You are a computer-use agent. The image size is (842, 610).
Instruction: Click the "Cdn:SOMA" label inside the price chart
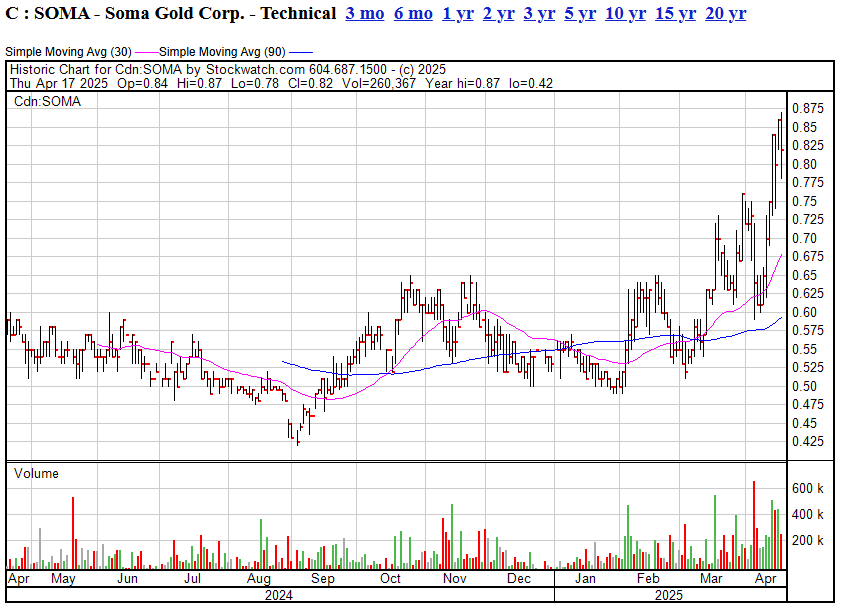(47, 101)
